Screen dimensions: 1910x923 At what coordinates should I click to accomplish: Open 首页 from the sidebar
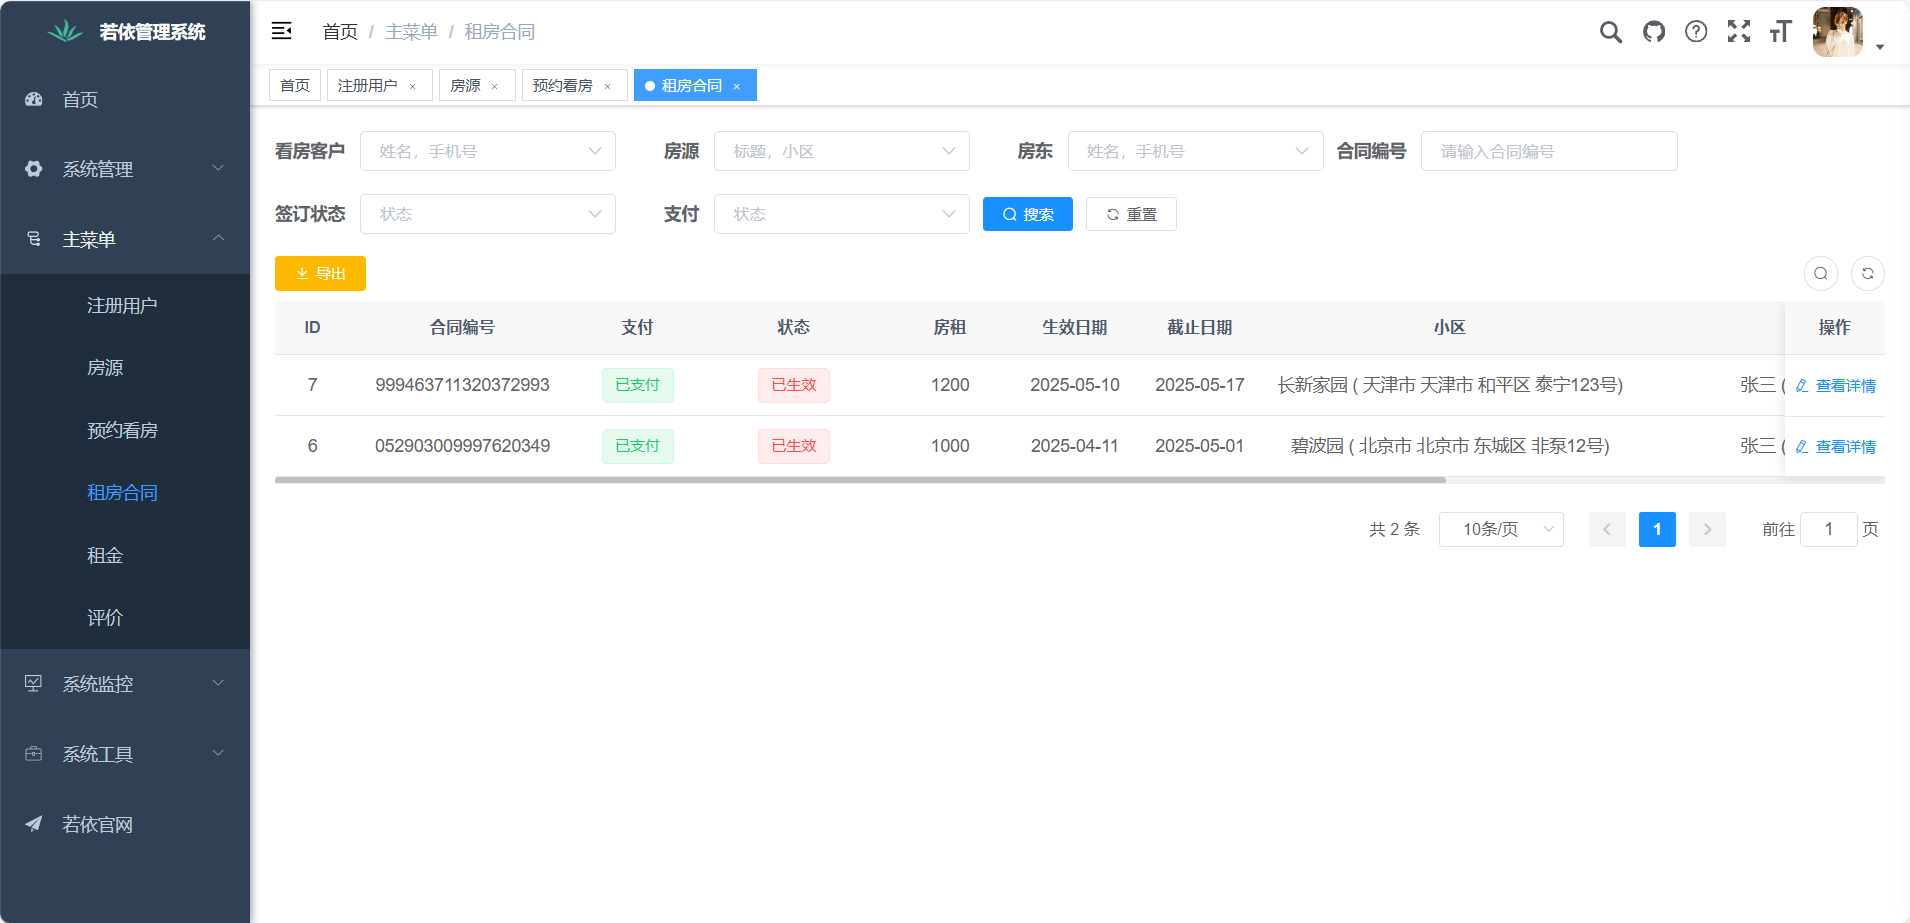(x=125, y=99)
